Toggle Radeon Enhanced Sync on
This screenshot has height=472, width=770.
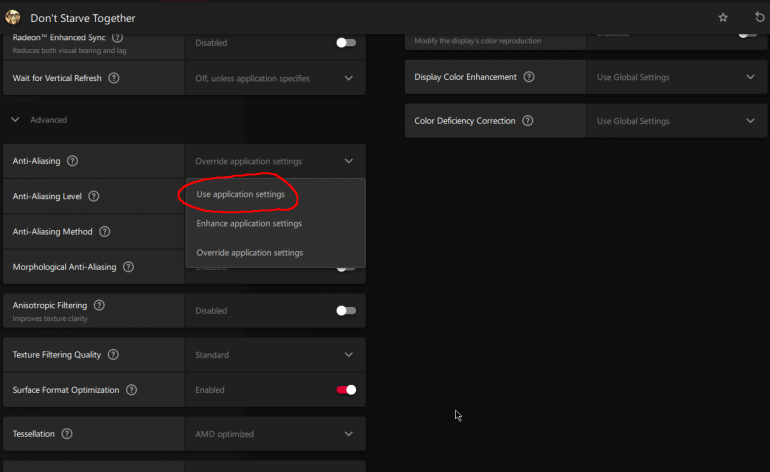click(346, 43)
